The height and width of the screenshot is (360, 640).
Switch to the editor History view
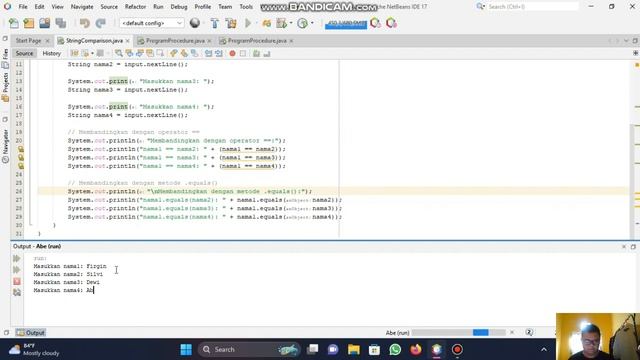pos(51,53)
